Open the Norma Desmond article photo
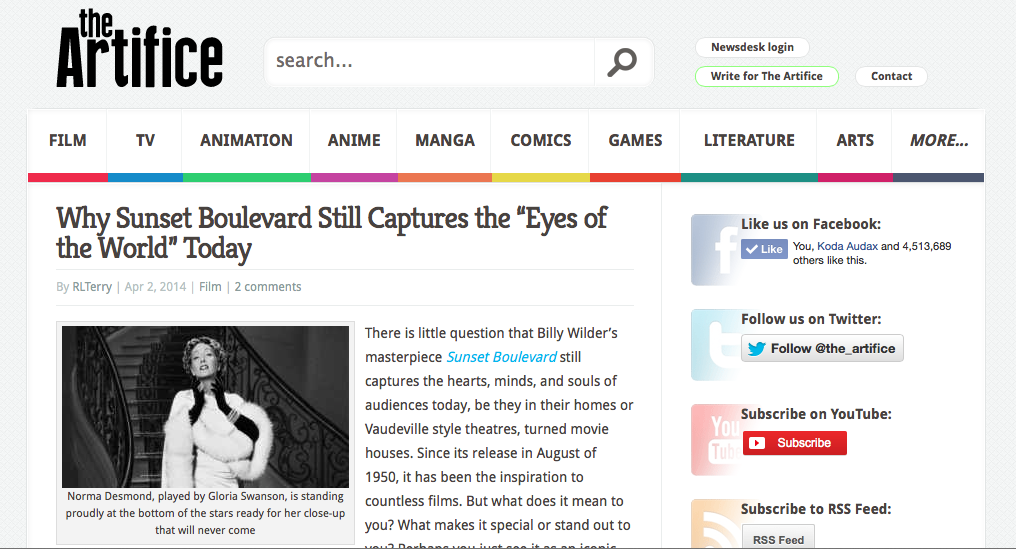The image size is (1016, 549). click(x=205, y=407)
